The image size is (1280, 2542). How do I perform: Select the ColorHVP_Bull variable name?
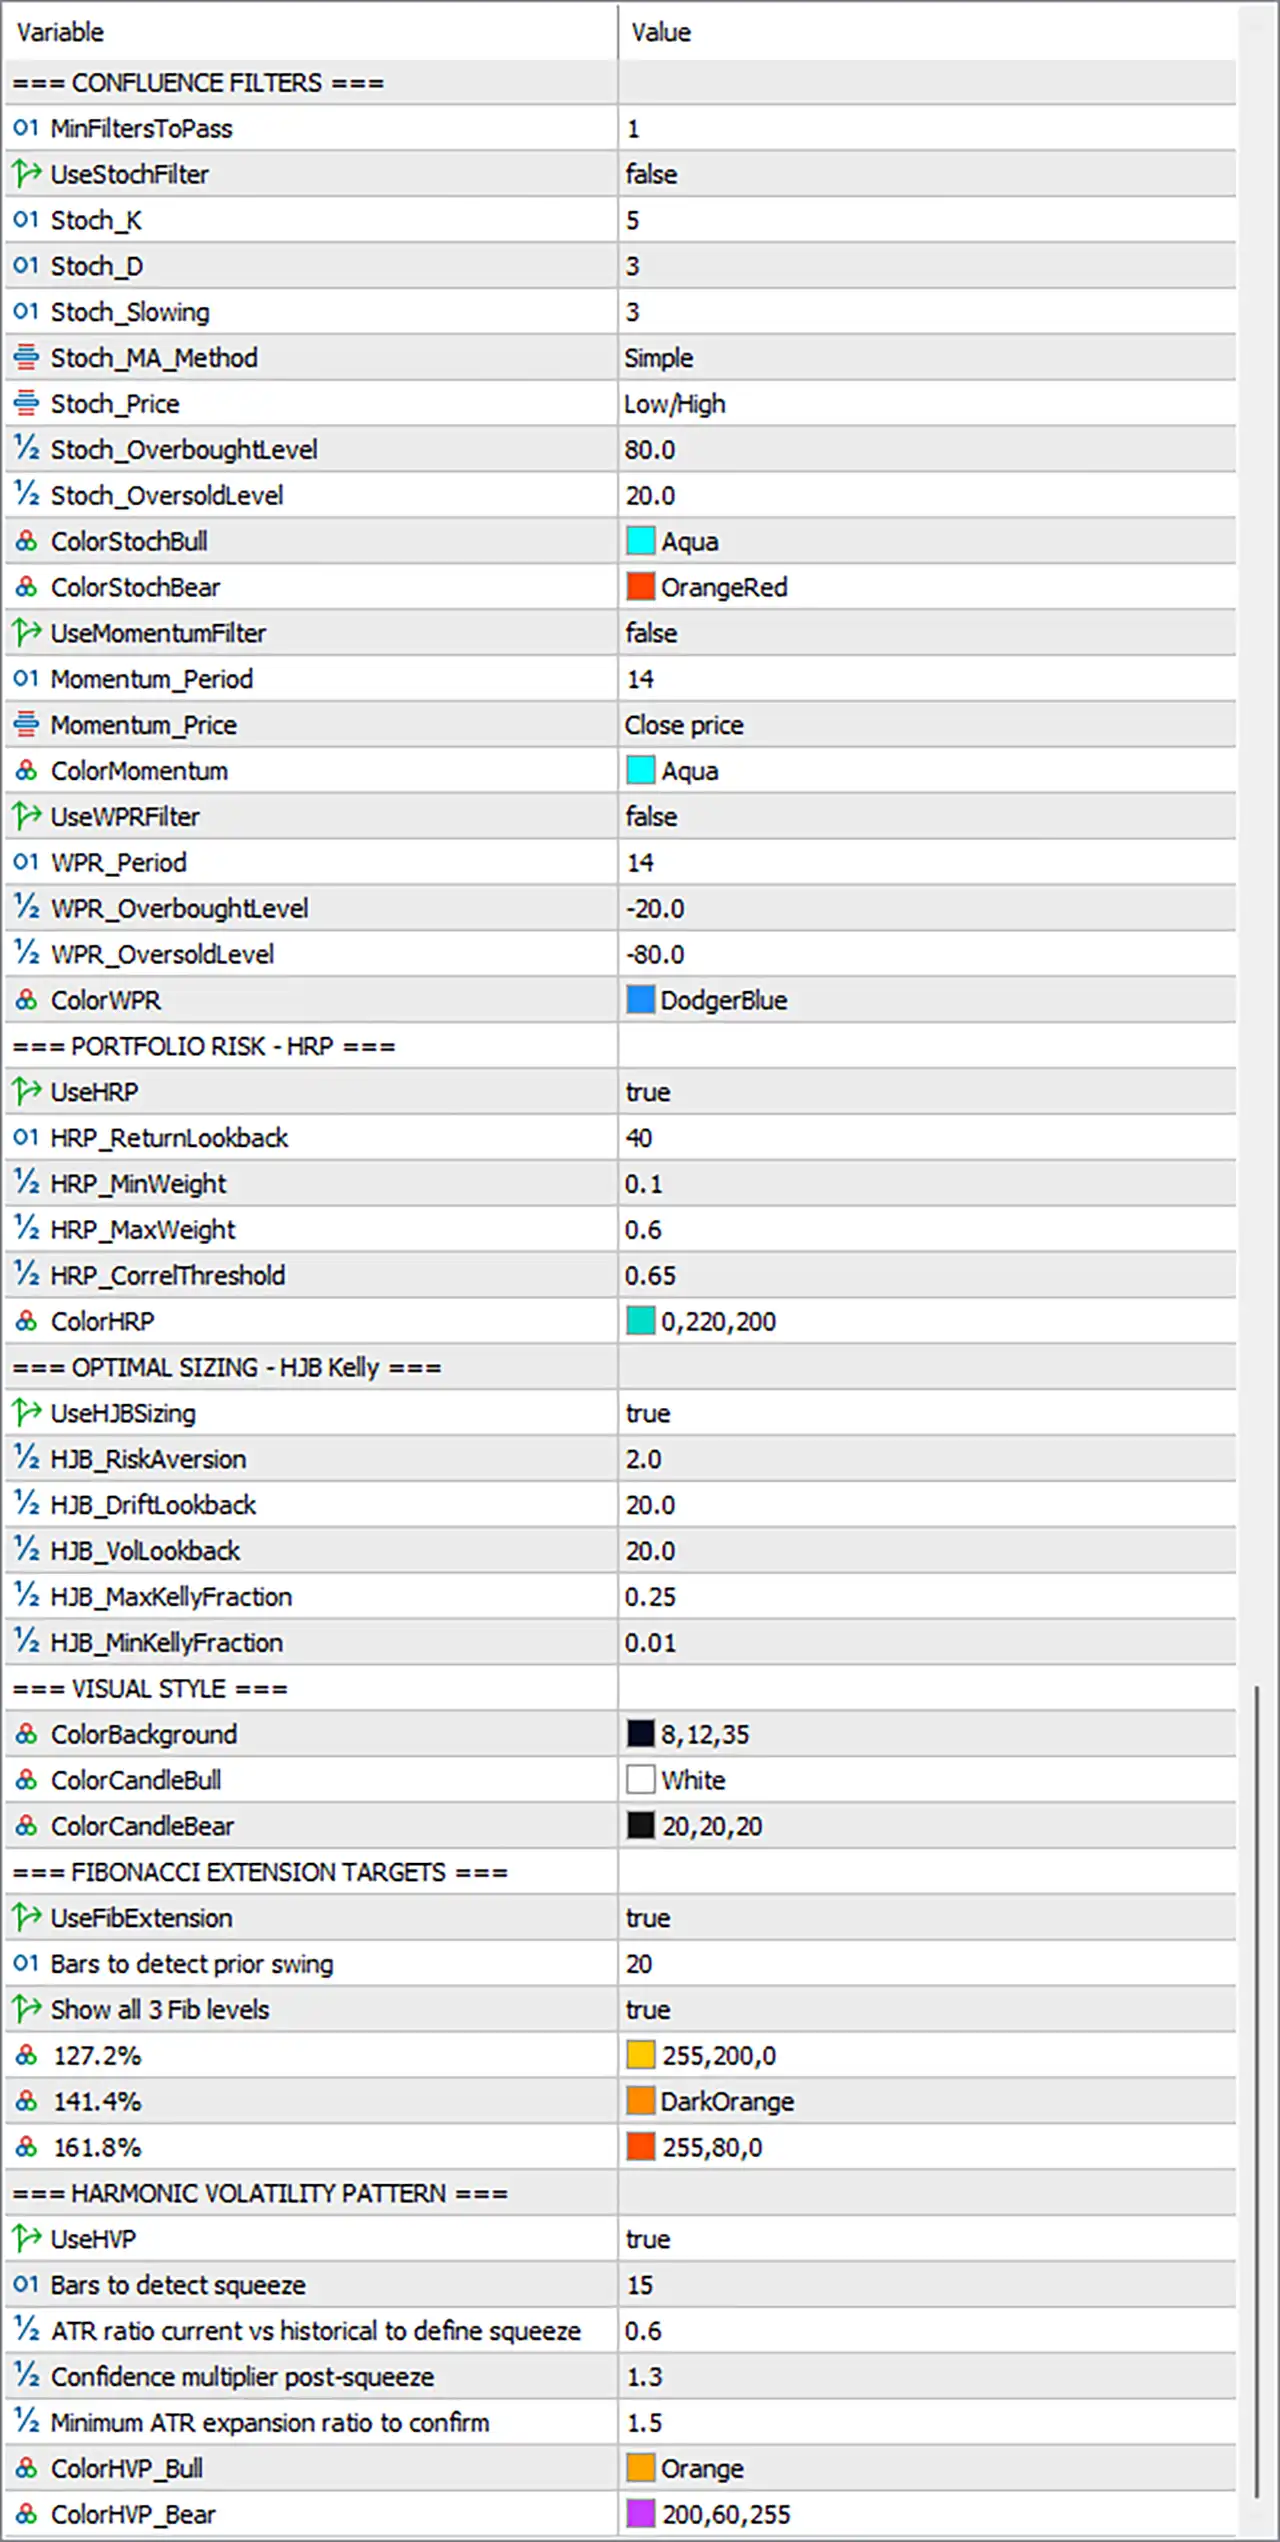(127, 2468)
